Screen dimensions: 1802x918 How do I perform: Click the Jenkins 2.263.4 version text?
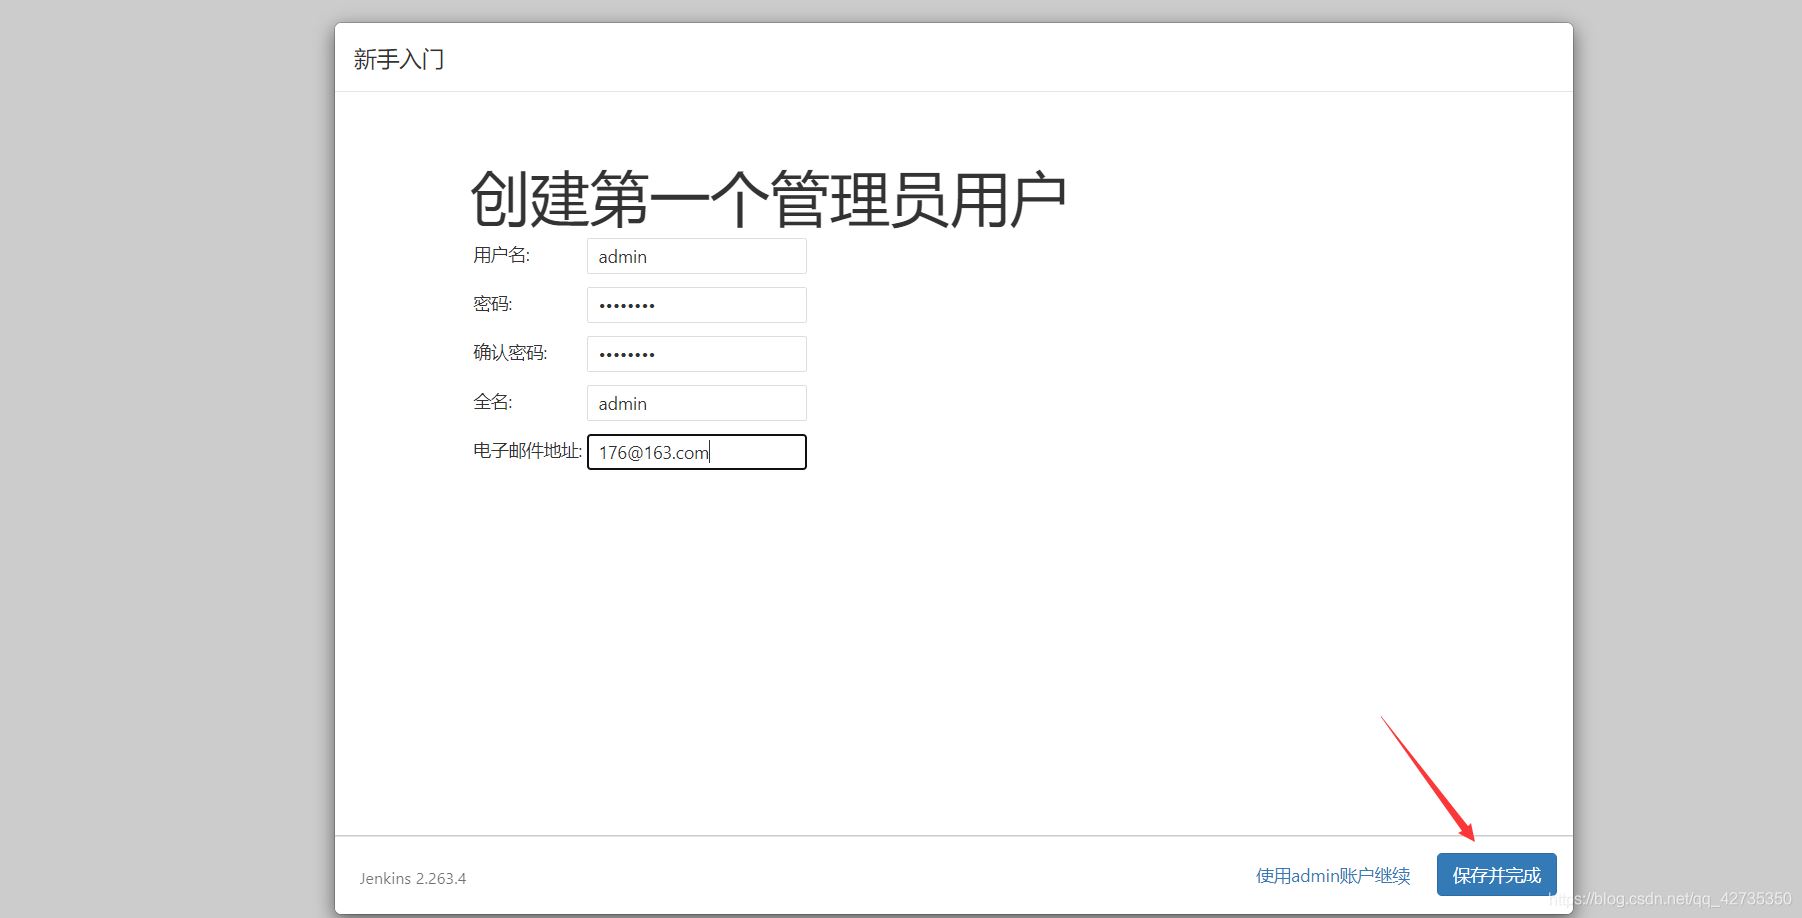click(413, 877)
